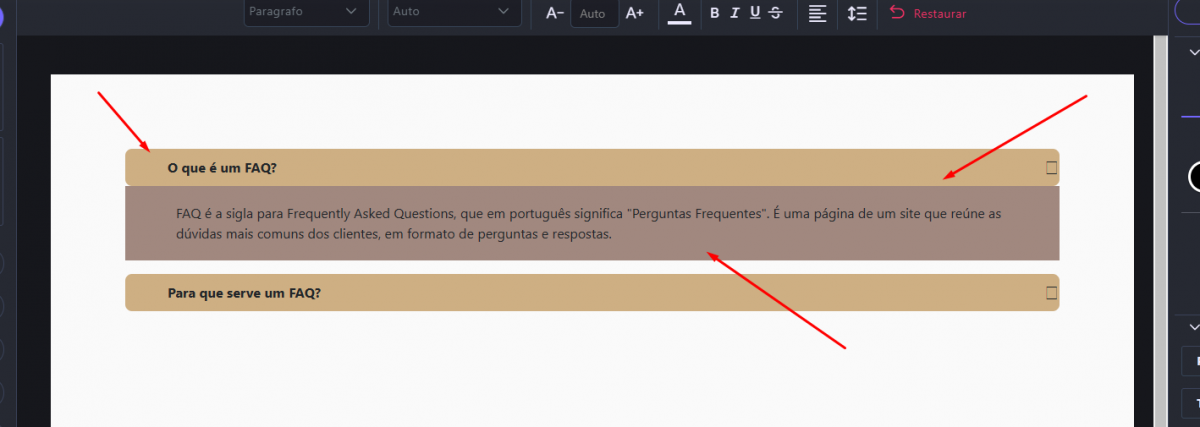
Task: Open the text color picker
Action: [679, 13]
